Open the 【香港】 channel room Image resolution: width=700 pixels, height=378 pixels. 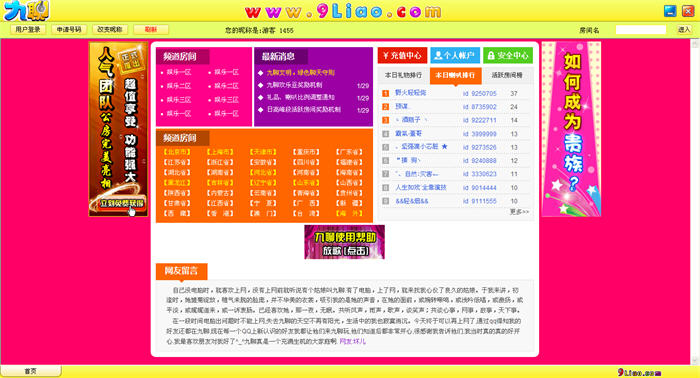[x=220, y=213]
